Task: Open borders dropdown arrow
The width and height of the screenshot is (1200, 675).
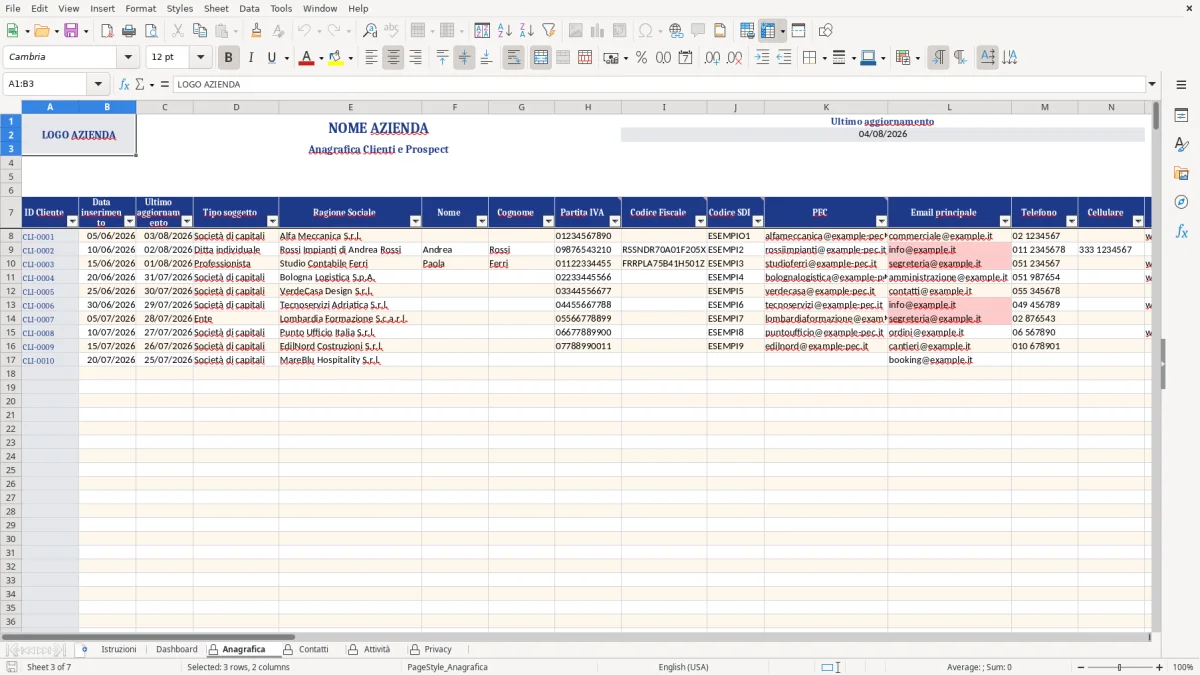Action: [x=823, y=58]
